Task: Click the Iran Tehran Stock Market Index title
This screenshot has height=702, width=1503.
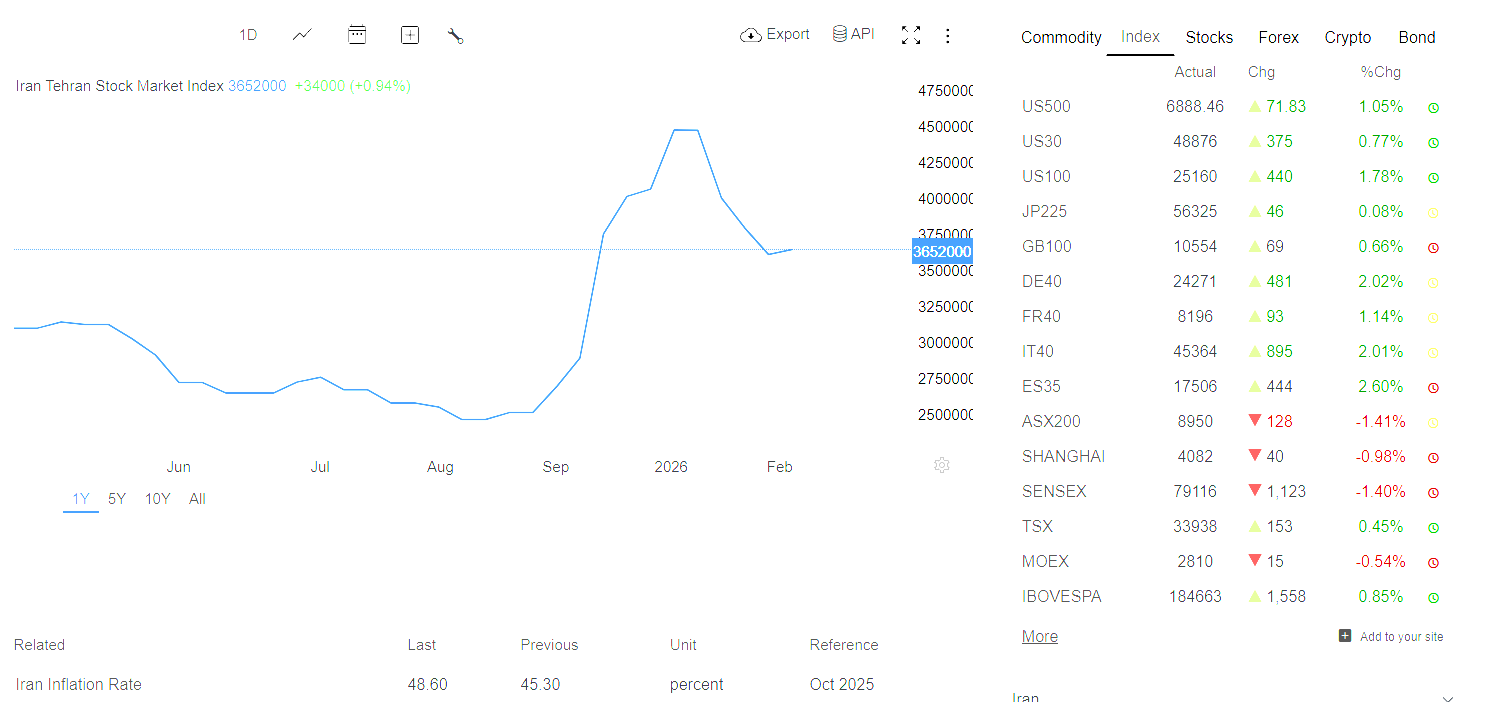Action: pyautogui.click(x=120, y=86)
